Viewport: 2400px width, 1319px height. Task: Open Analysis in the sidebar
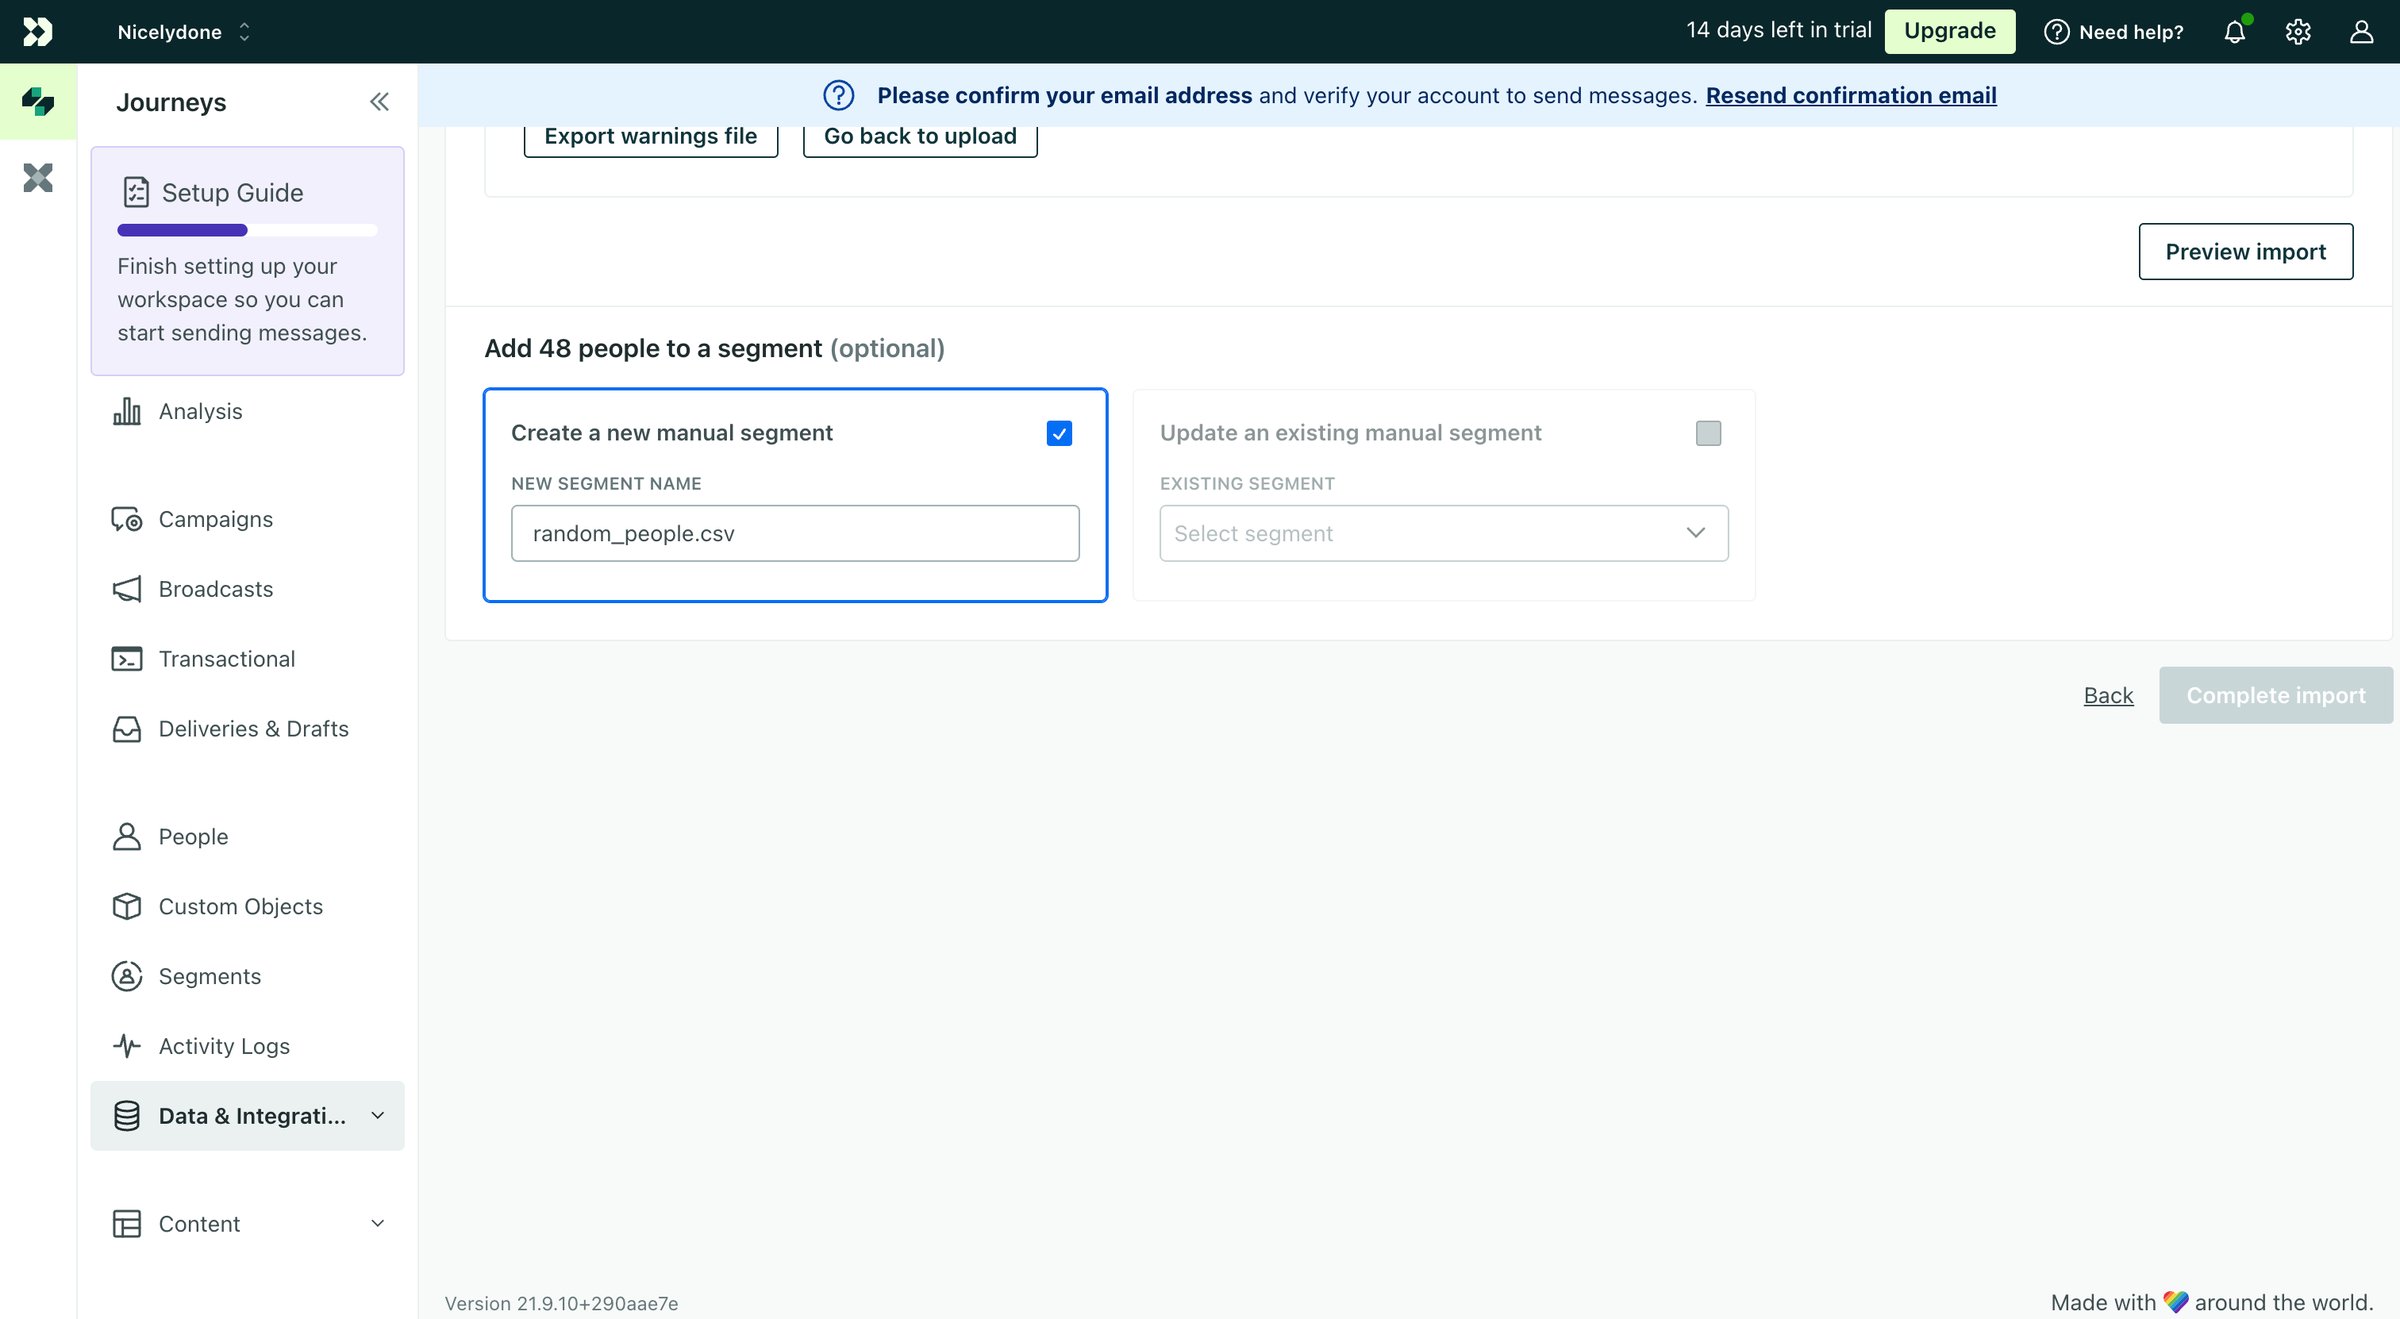tap(200, 411)
